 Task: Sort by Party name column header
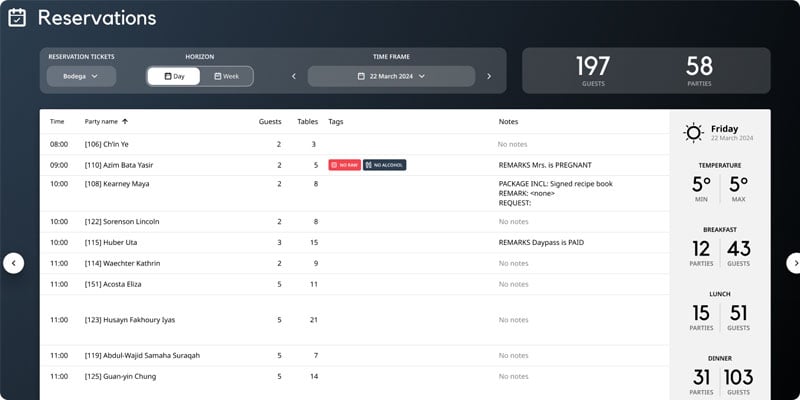pyautogui.click(x=101, y=121)
